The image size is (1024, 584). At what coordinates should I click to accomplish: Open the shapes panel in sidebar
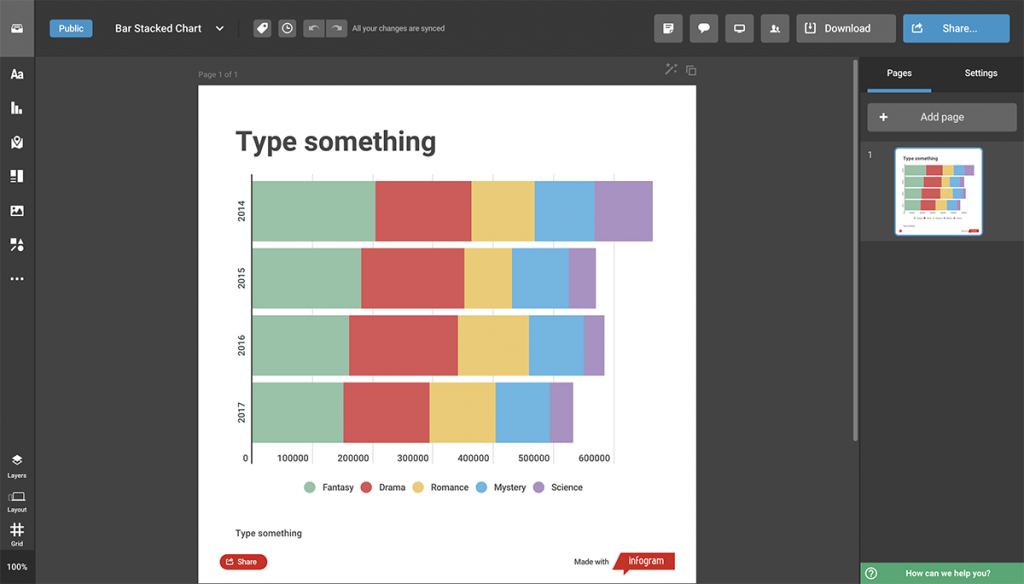tap(17, 244)
